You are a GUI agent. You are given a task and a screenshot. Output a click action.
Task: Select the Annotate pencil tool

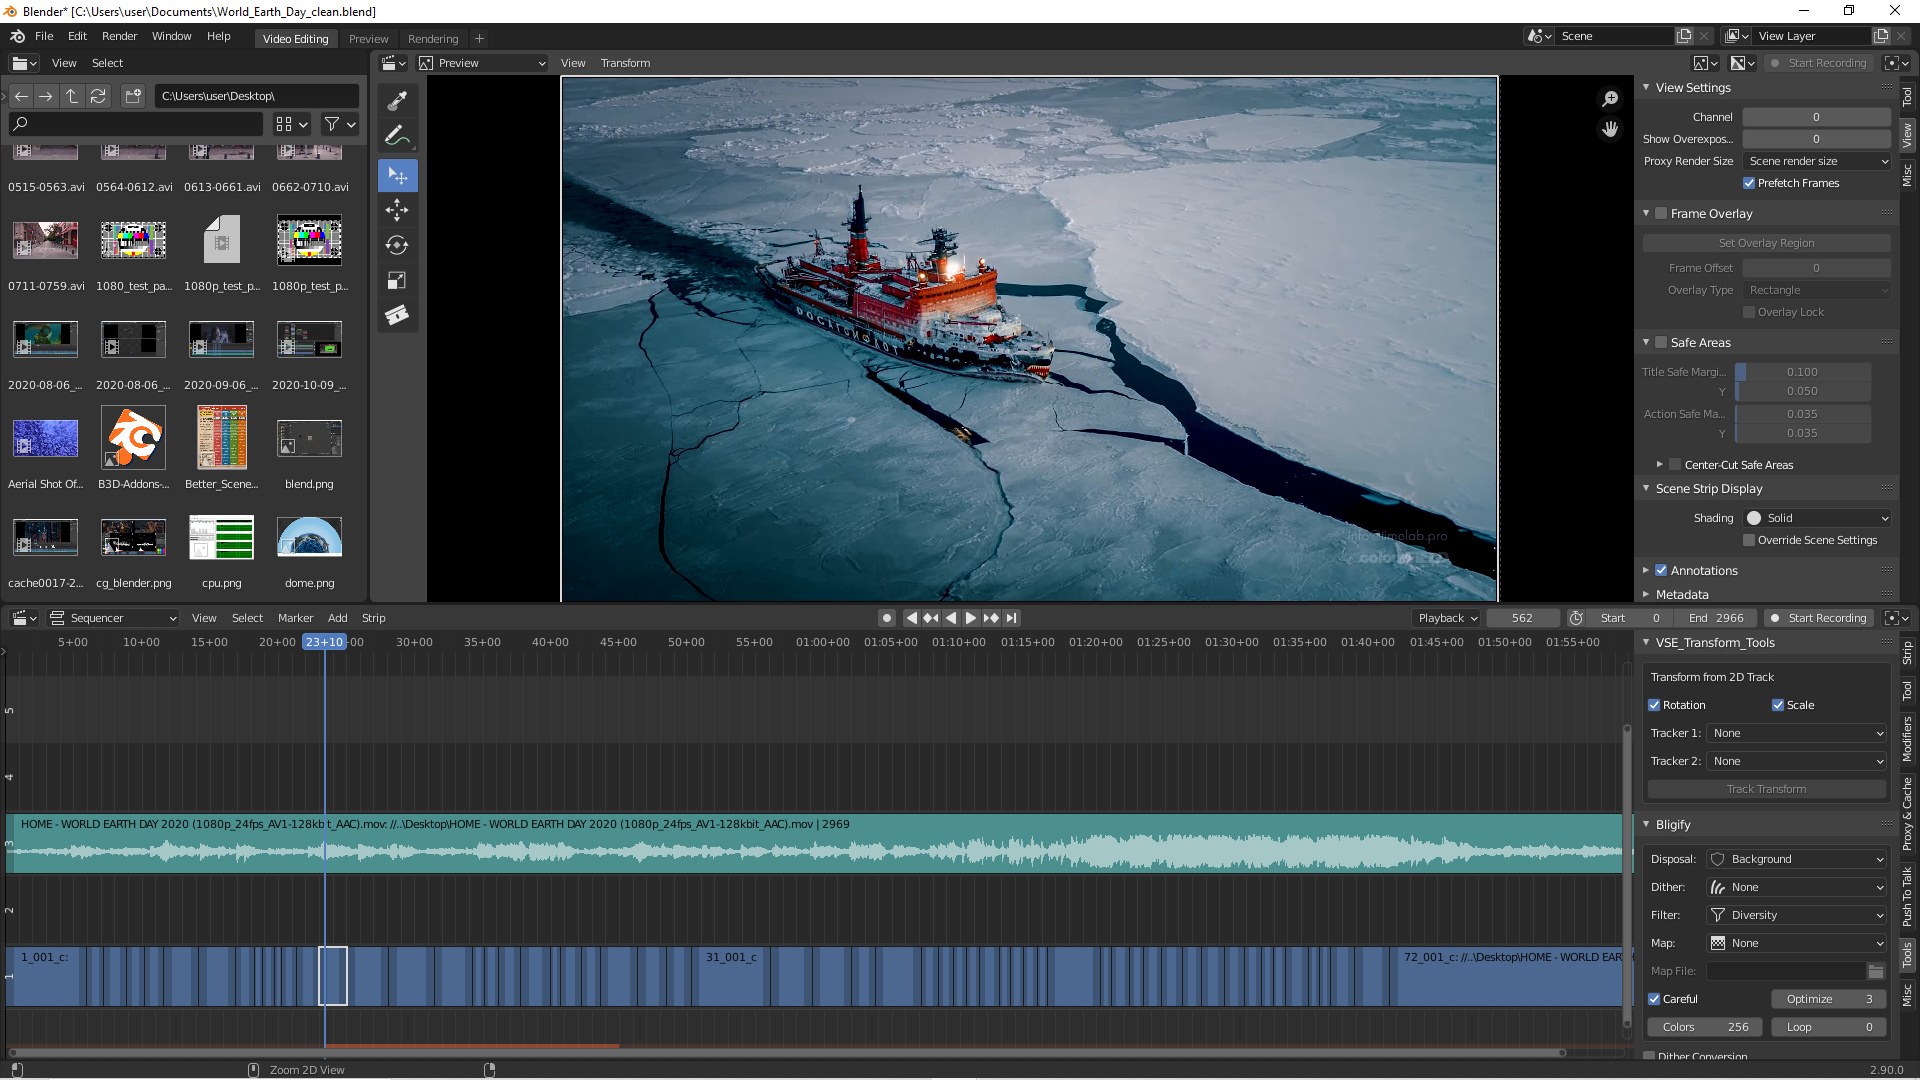(397, 135)
